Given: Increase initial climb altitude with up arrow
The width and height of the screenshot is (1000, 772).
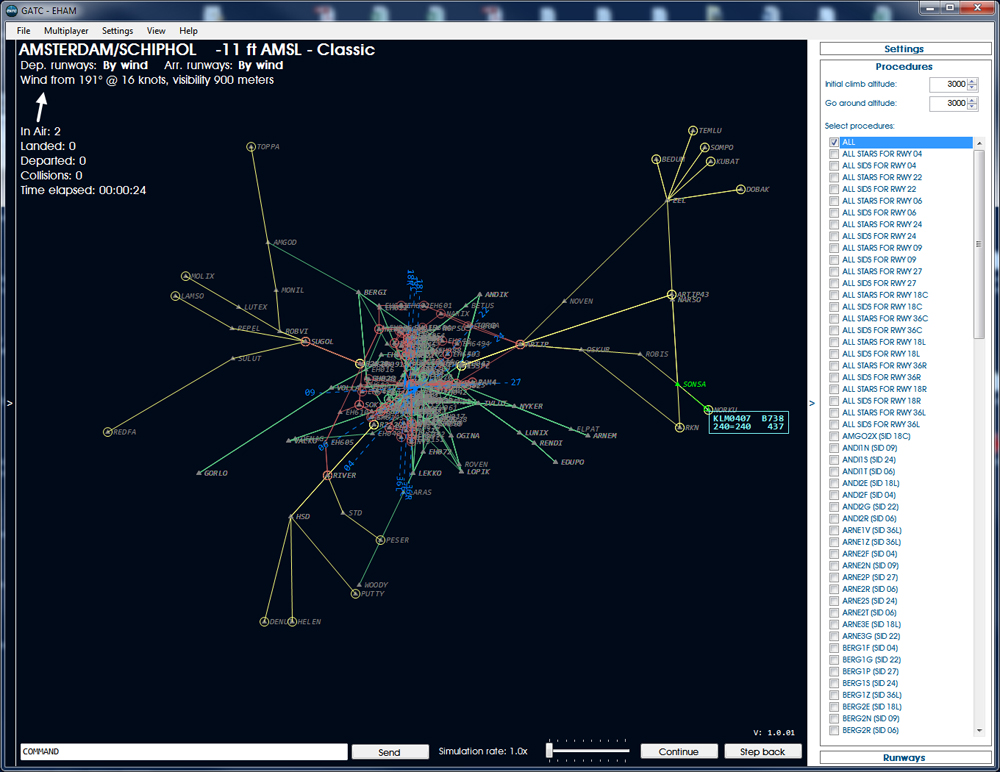Looking at the screenshot, I should pyautogui.click(x=972, y=81).
